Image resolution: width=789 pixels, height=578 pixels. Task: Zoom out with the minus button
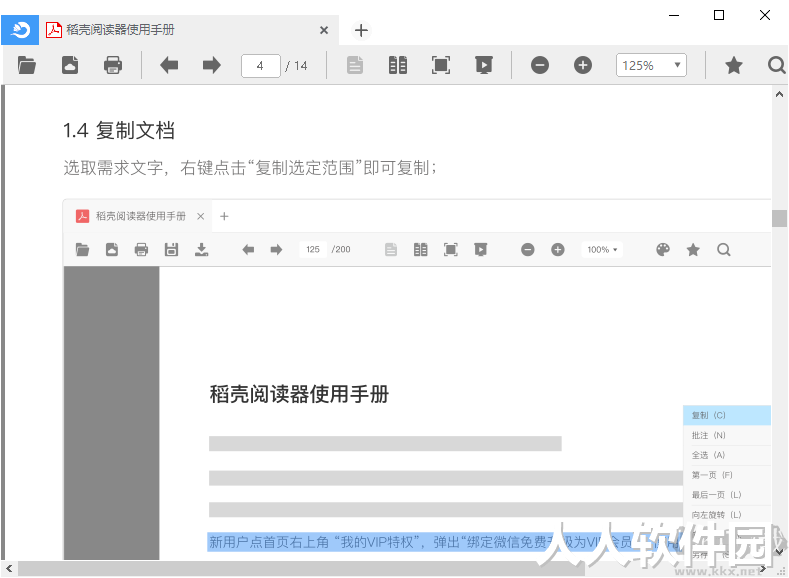tap(540, 65)
